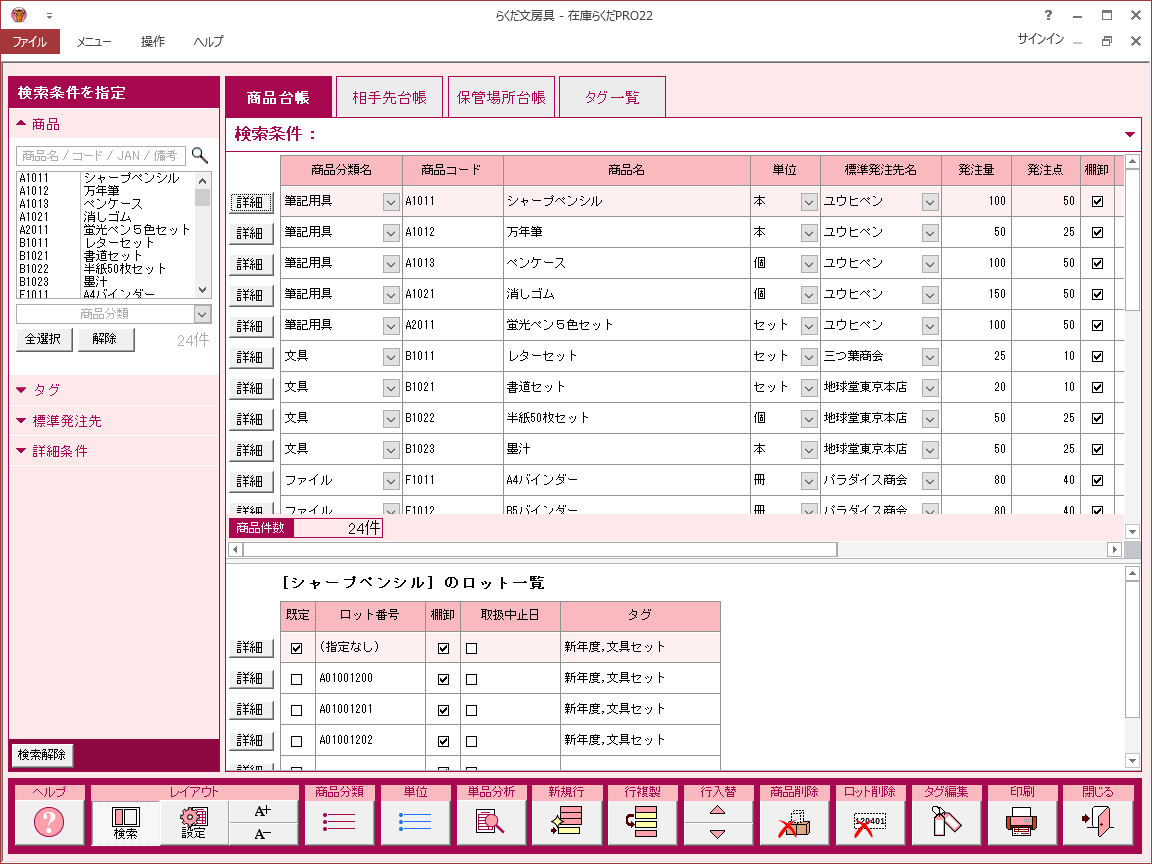
Task: Click the サインイン link
Action: pos(1040,39)
